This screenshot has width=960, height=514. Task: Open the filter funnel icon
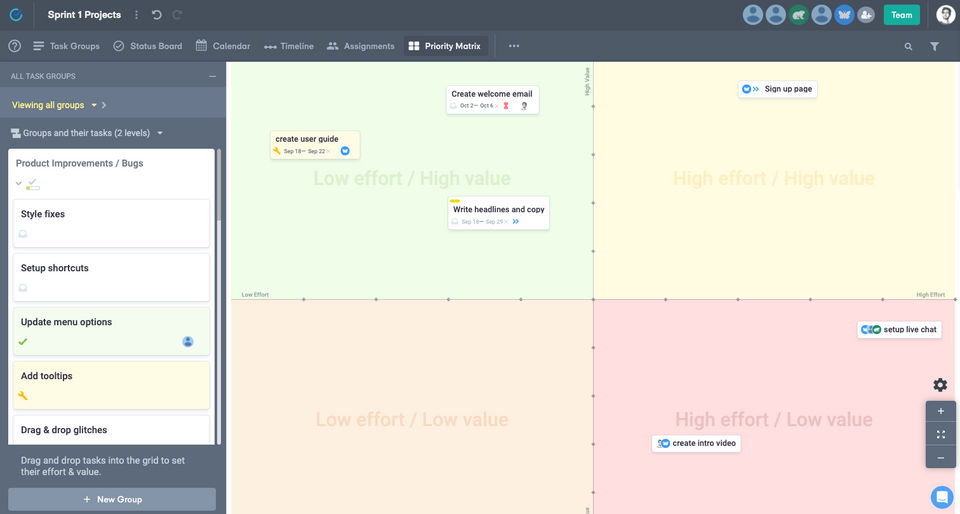[934, 47]
